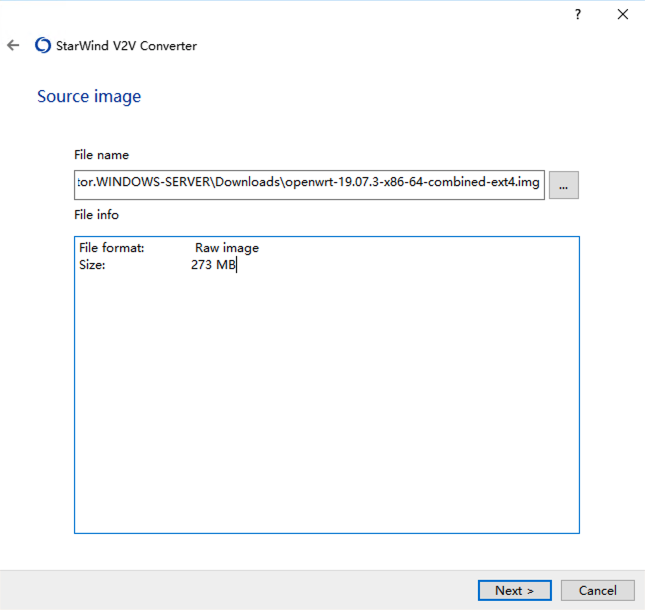Click the Source image heading
The image size is (645, 610).
(x=89, y=97)
